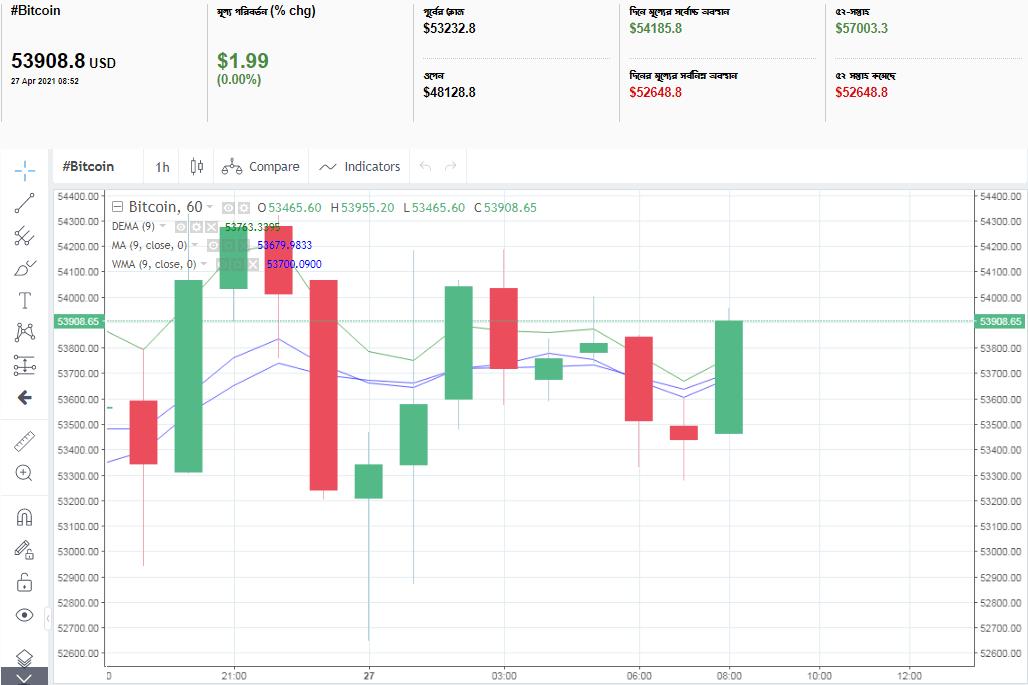Activate the zoom in magnifier tool

click(x=25, y=473)
